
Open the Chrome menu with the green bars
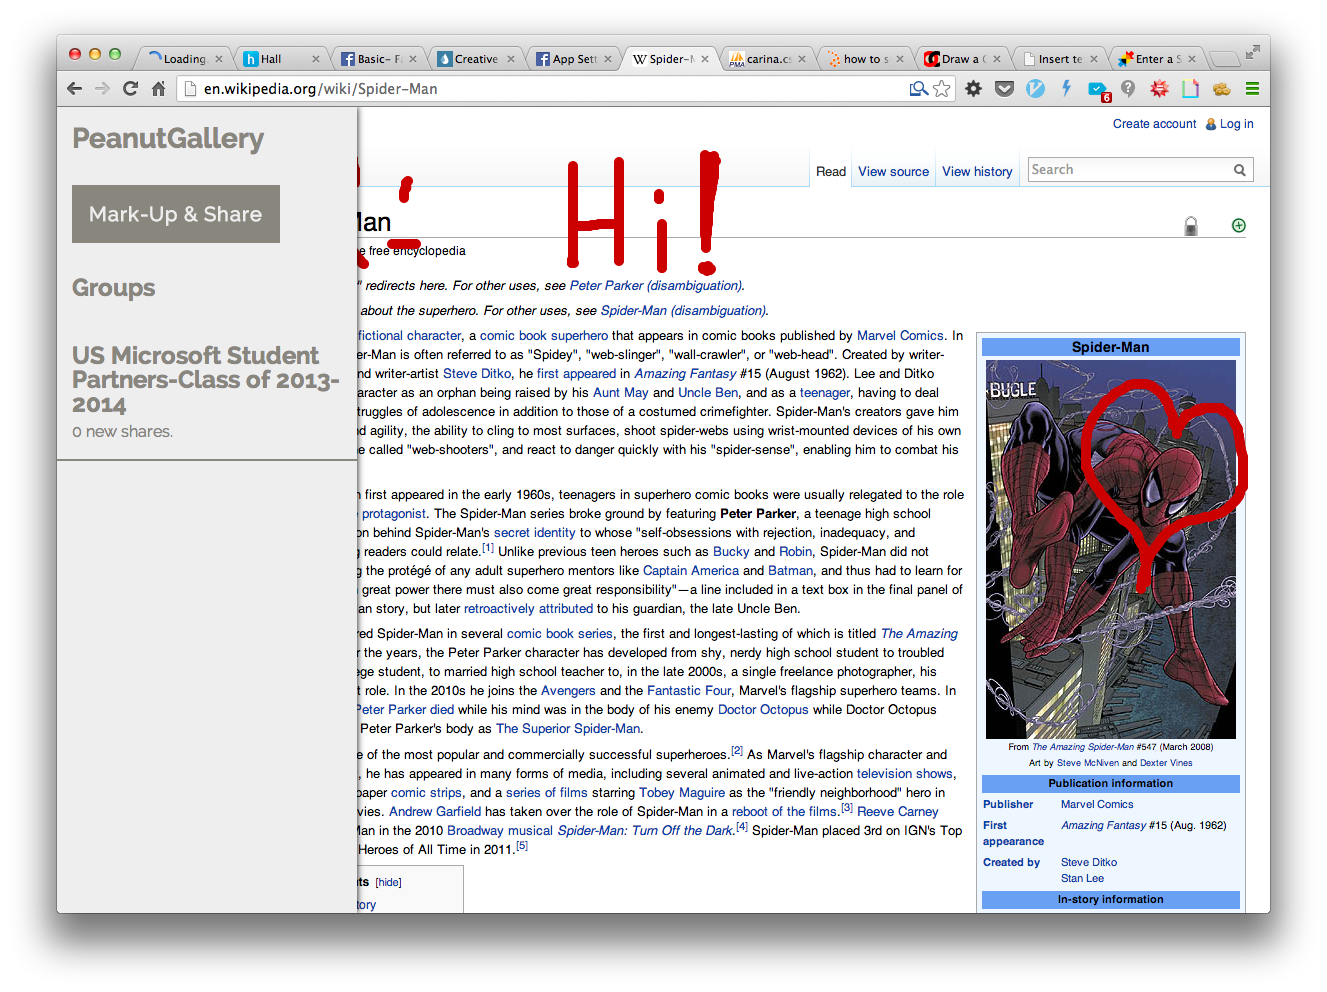[1252, 89]
